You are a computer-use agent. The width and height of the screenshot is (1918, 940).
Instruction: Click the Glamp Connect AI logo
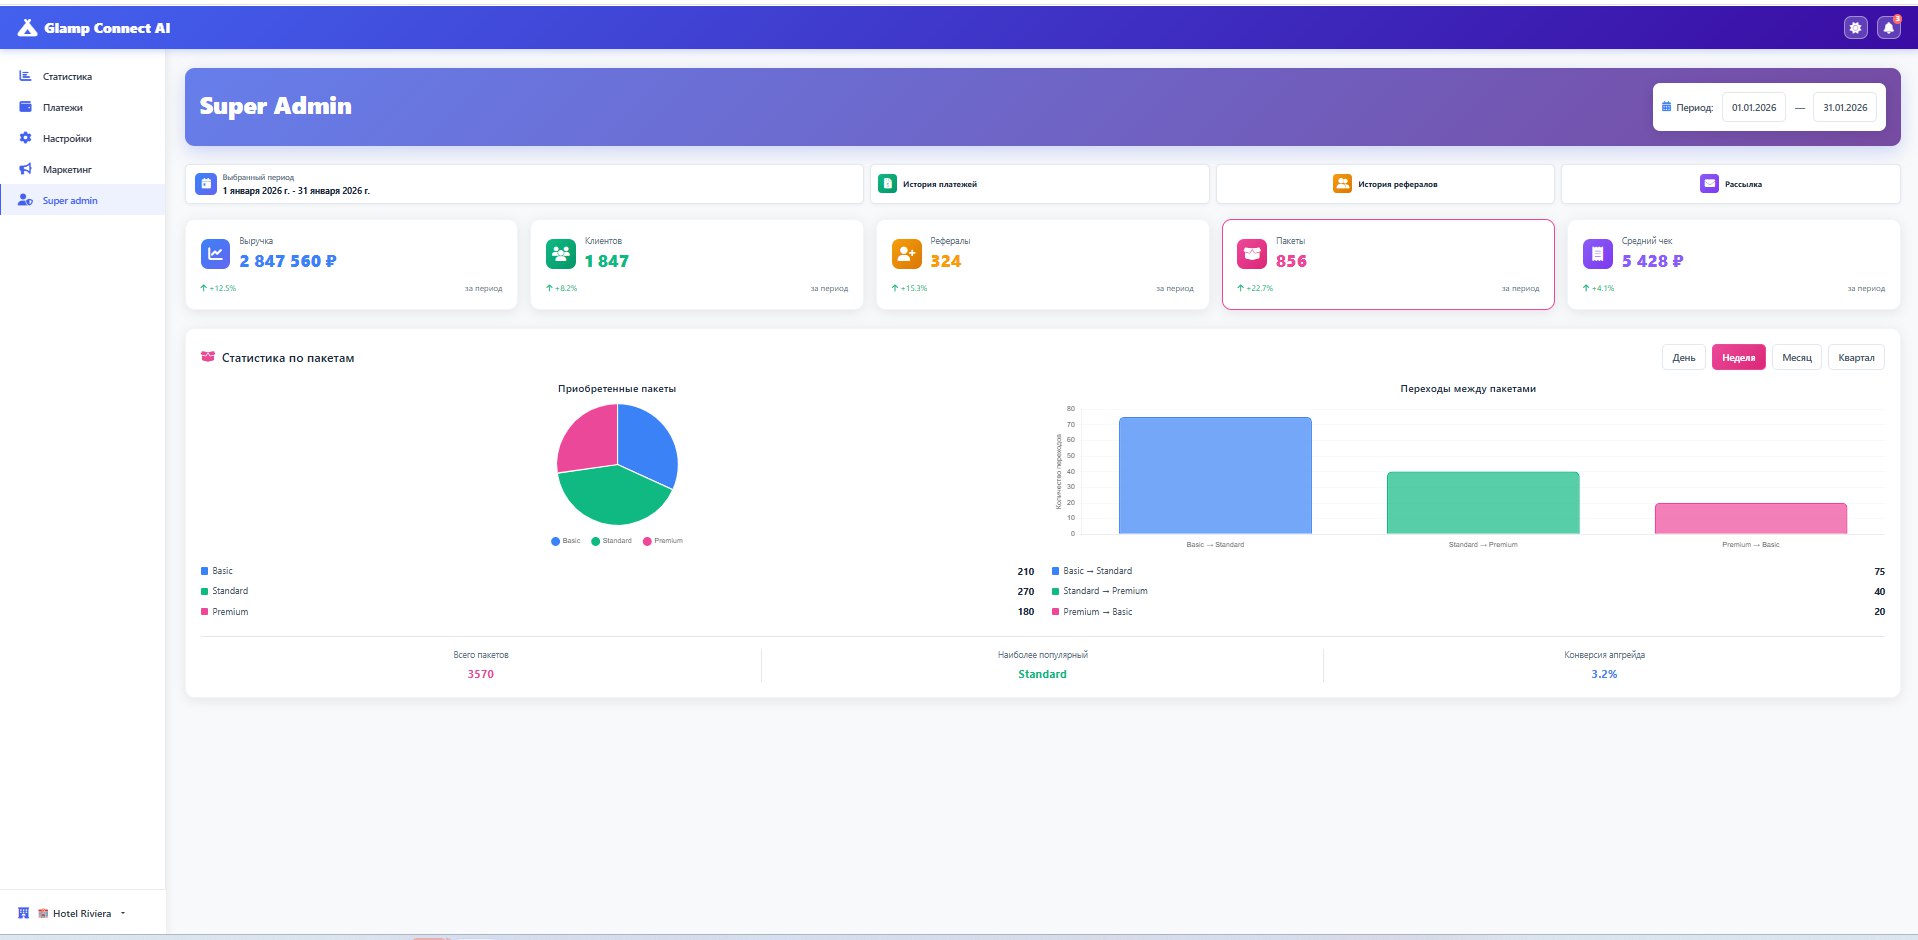click(95, 28)
